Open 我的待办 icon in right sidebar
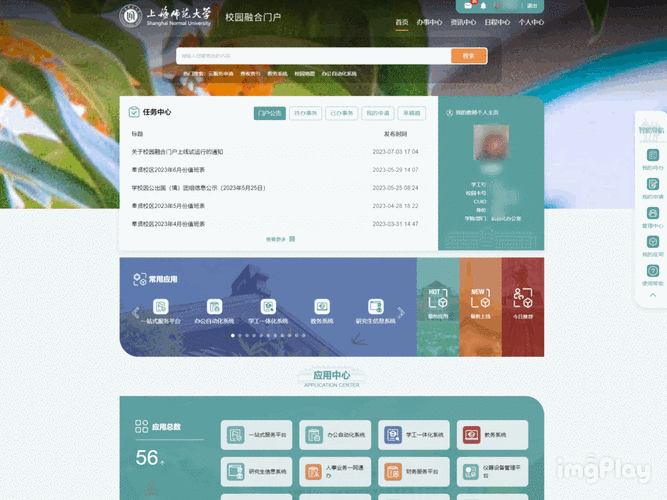 pos(652,156)
